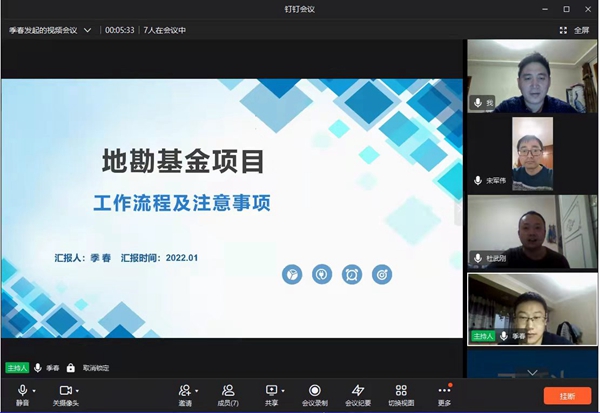Screen dimensions: 600x413
Task: Select 杜武刚's video thumbnail
Action: tap(532, 230)
